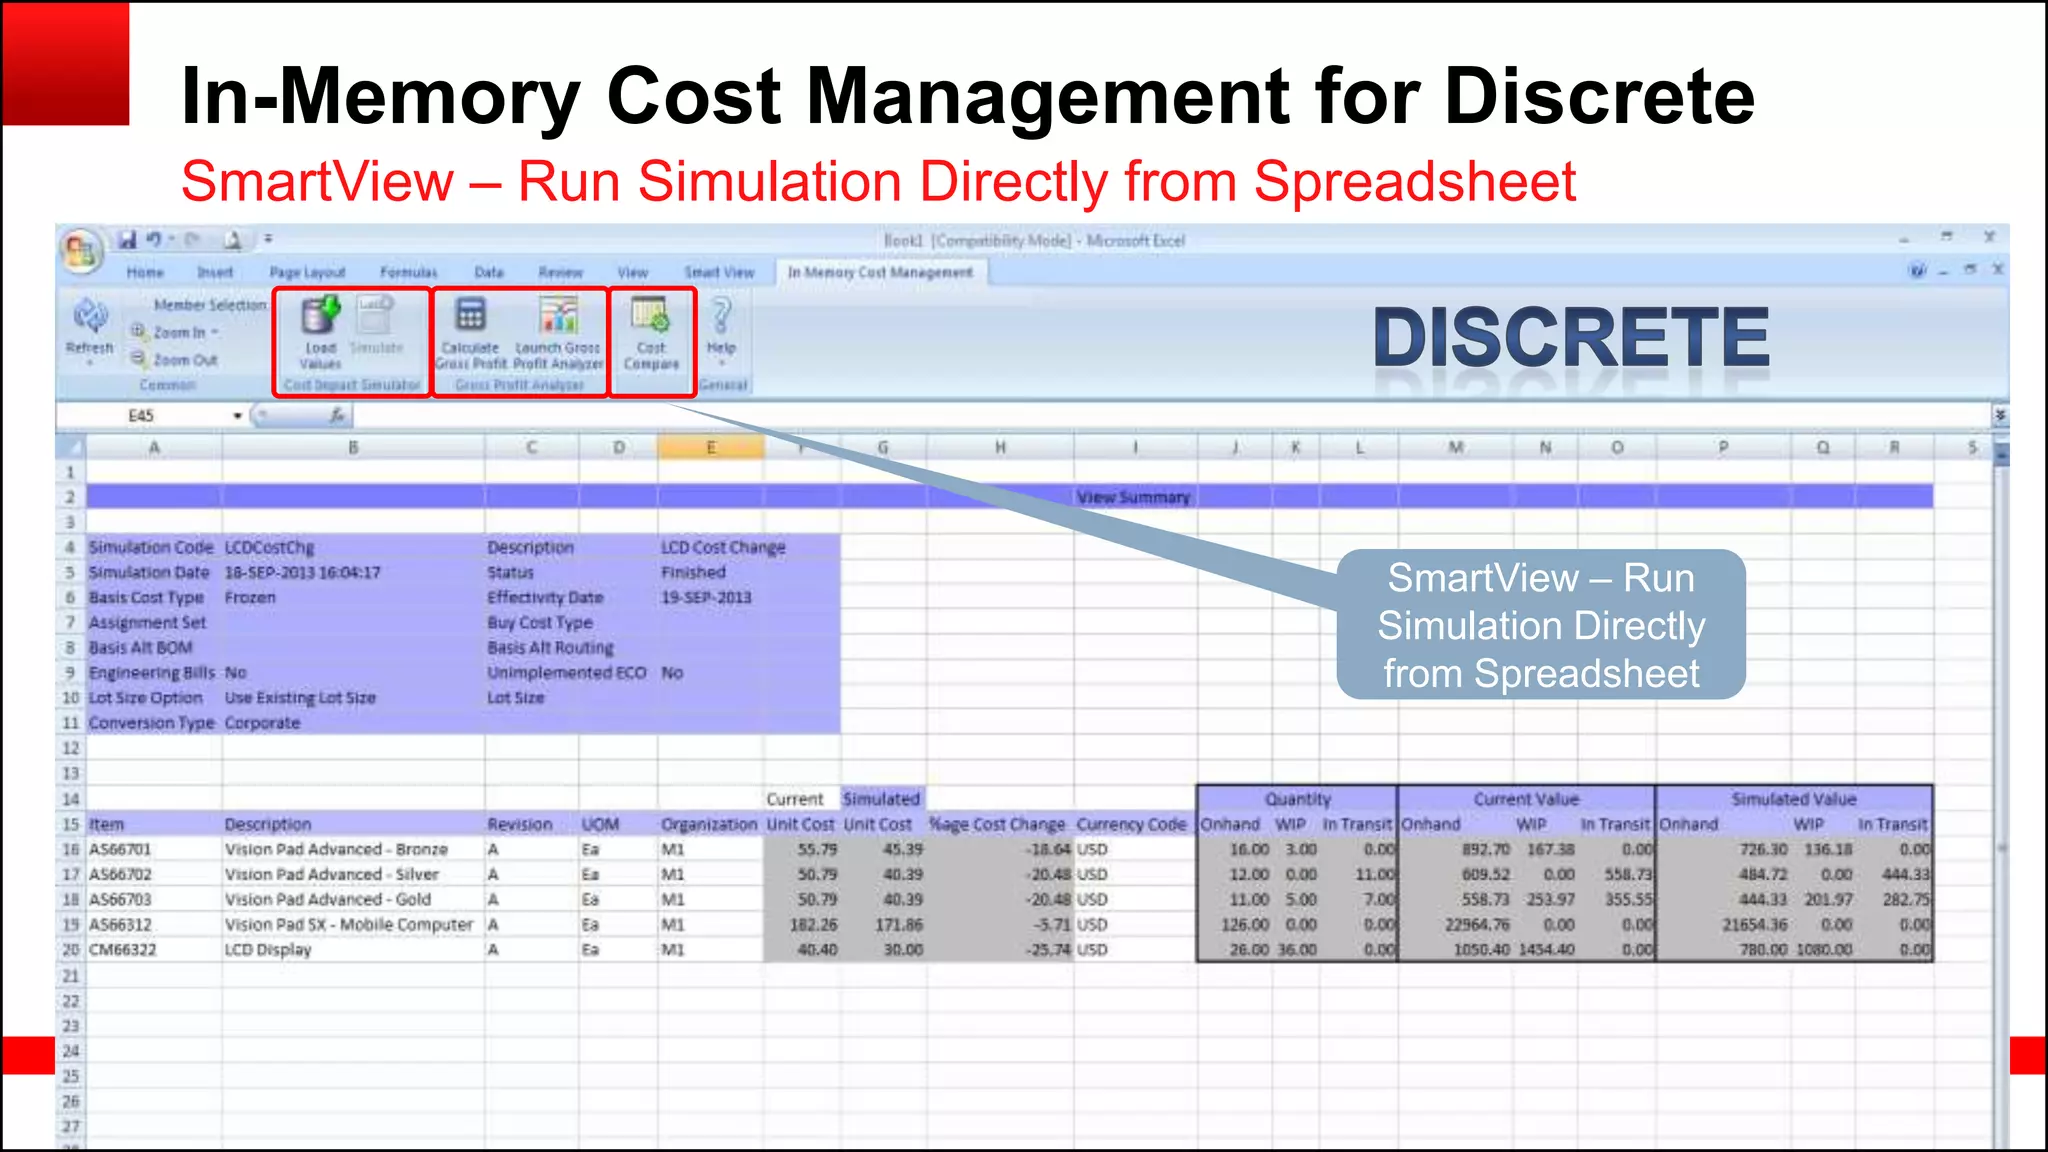Click Use Existing Lot Size cell

[353, 697]
